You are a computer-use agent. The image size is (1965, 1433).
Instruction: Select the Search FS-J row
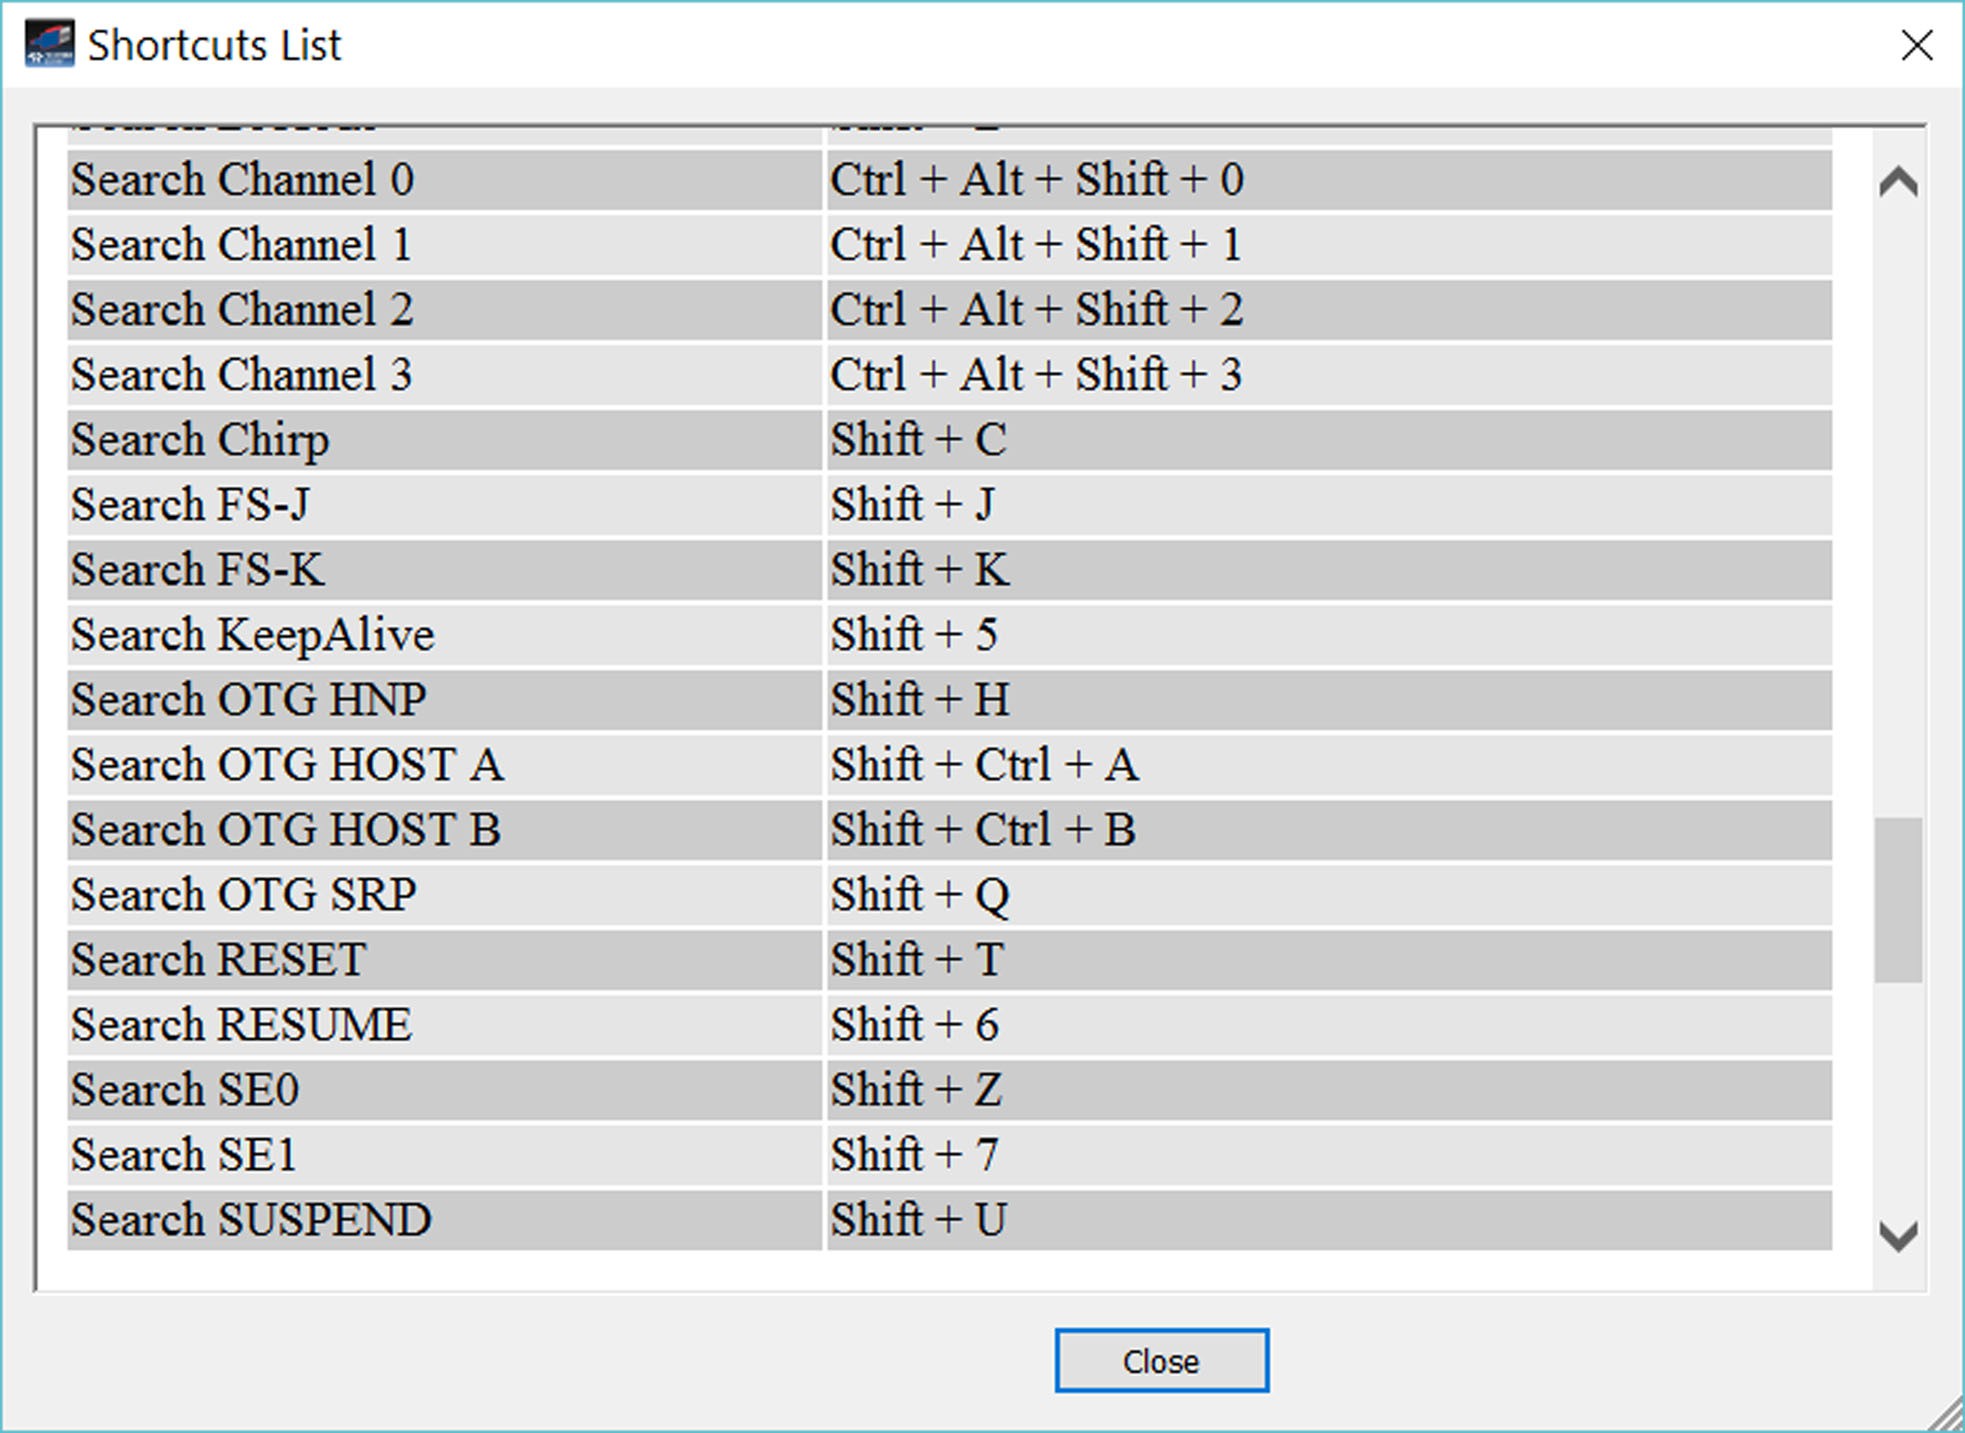coord(949,505)
